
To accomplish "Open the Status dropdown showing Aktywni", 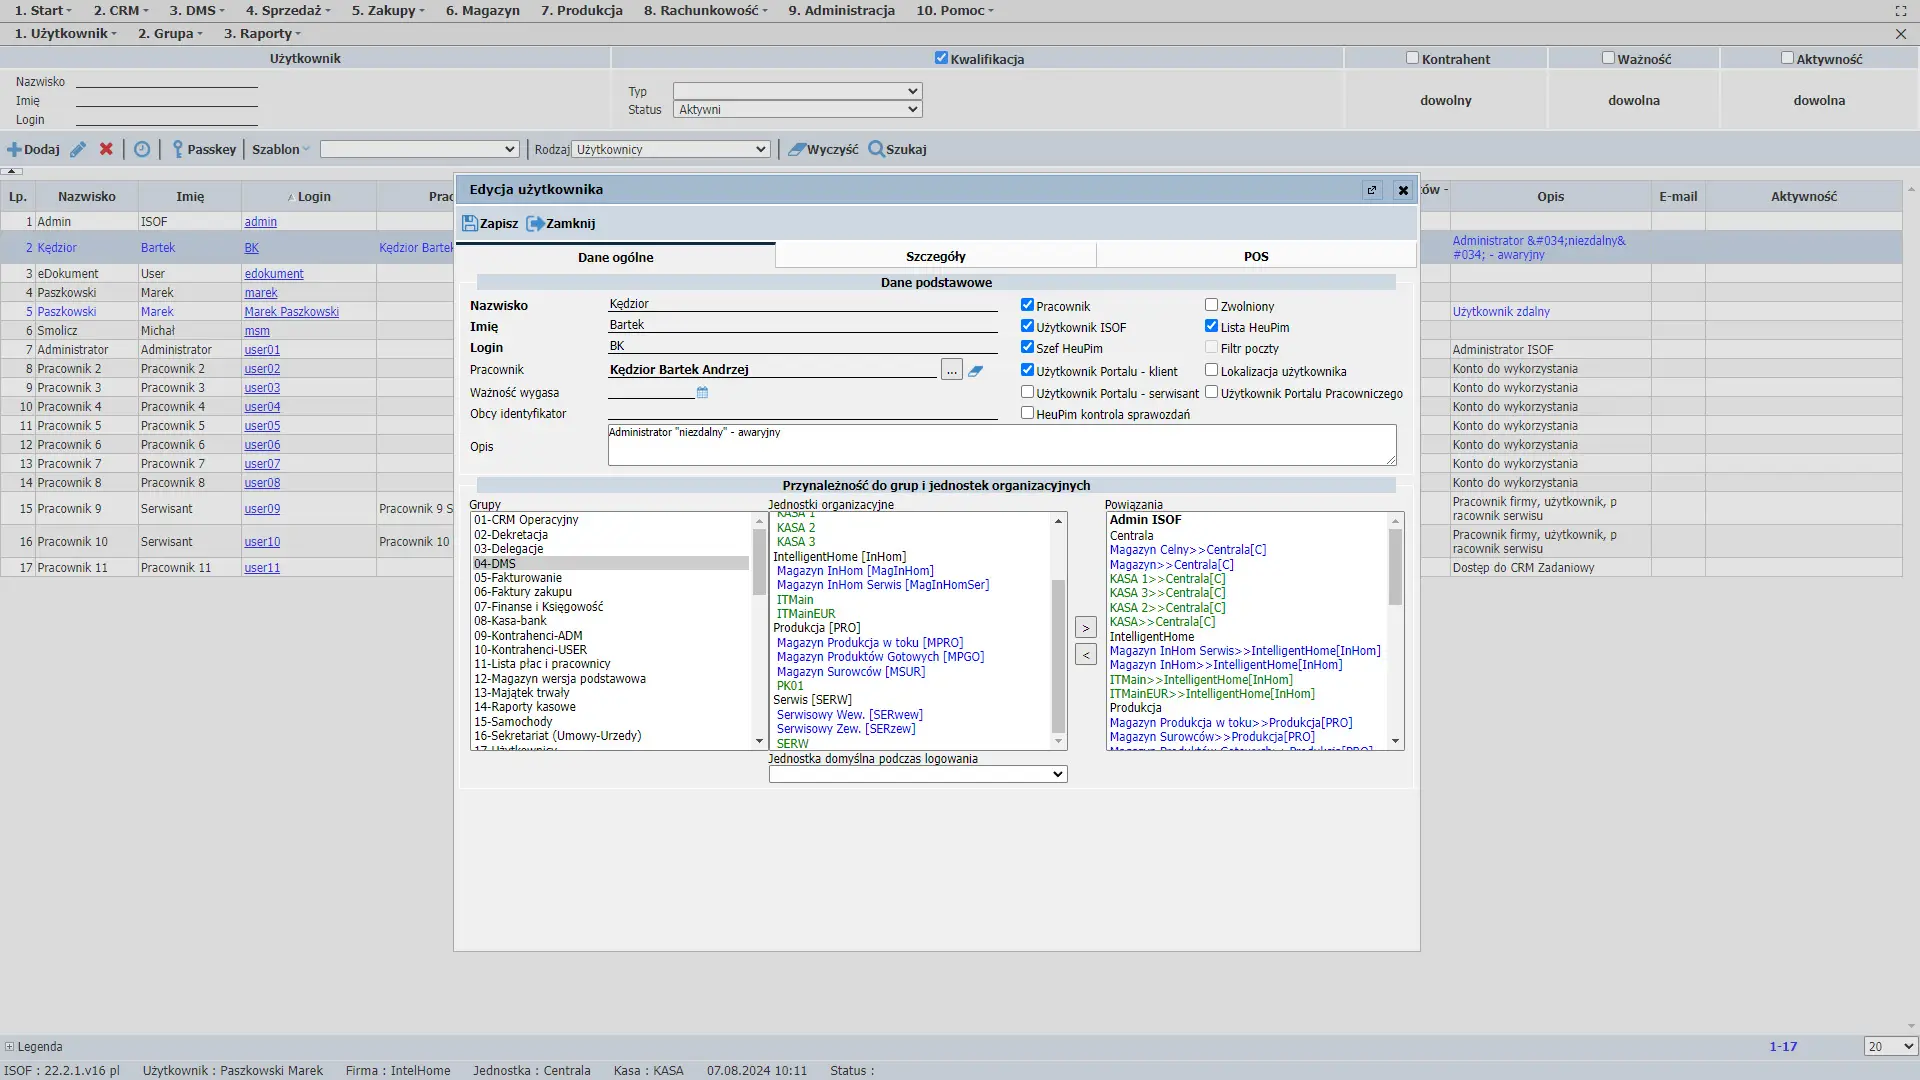I will pyautogui.click(x=797, y=110).
